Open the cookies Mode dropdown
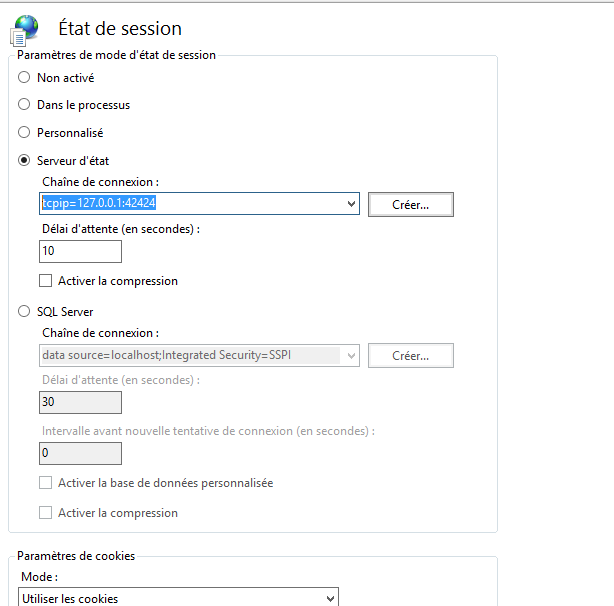Image resolution: width=614 pixels, height=606 pixels. (x=330, y=599)
